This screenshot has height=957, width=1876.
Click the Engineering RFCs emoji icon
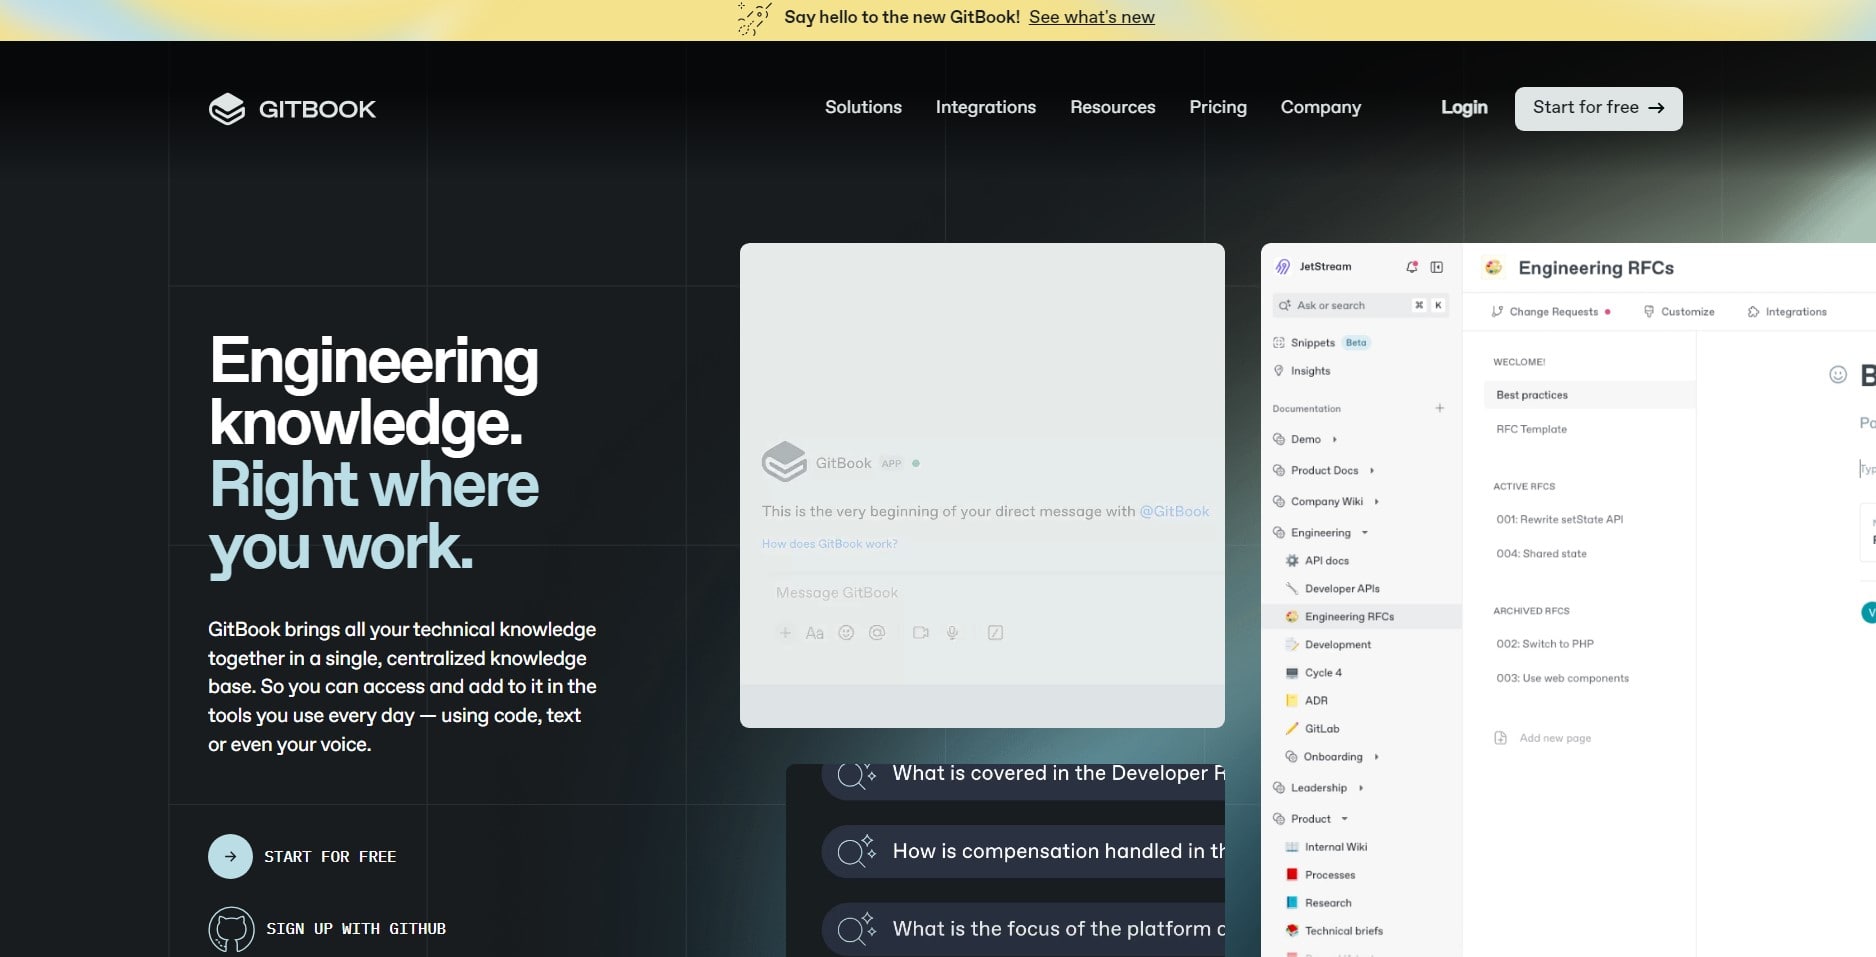click(1494, 268)
